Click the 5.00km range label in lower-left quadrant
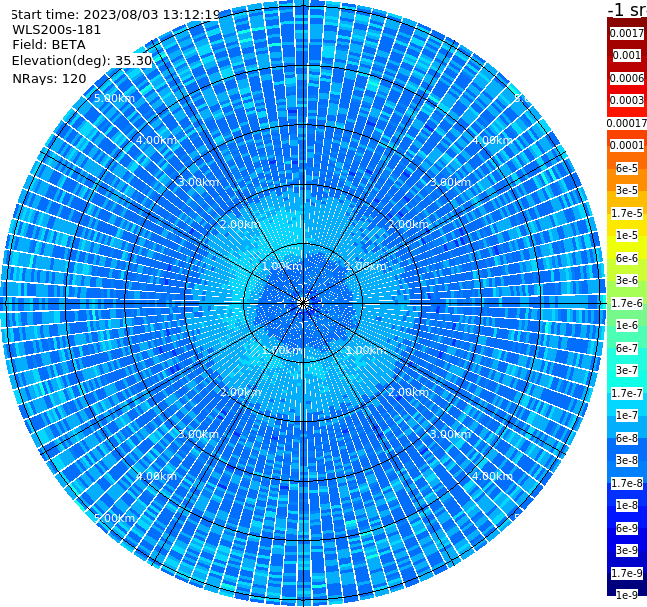This screenshot has height=607, width=647. coord(114,518)
